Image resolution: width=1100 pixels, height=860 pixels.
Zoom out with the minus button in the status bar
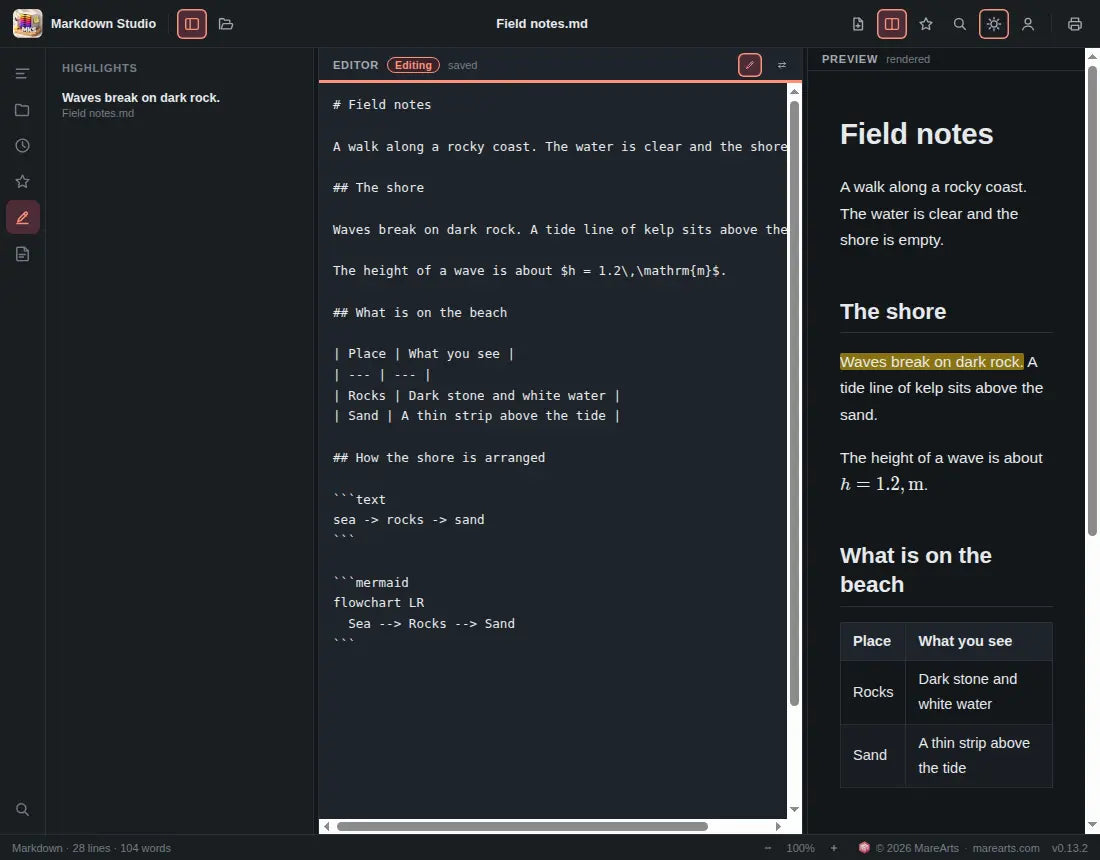point(767,848)
